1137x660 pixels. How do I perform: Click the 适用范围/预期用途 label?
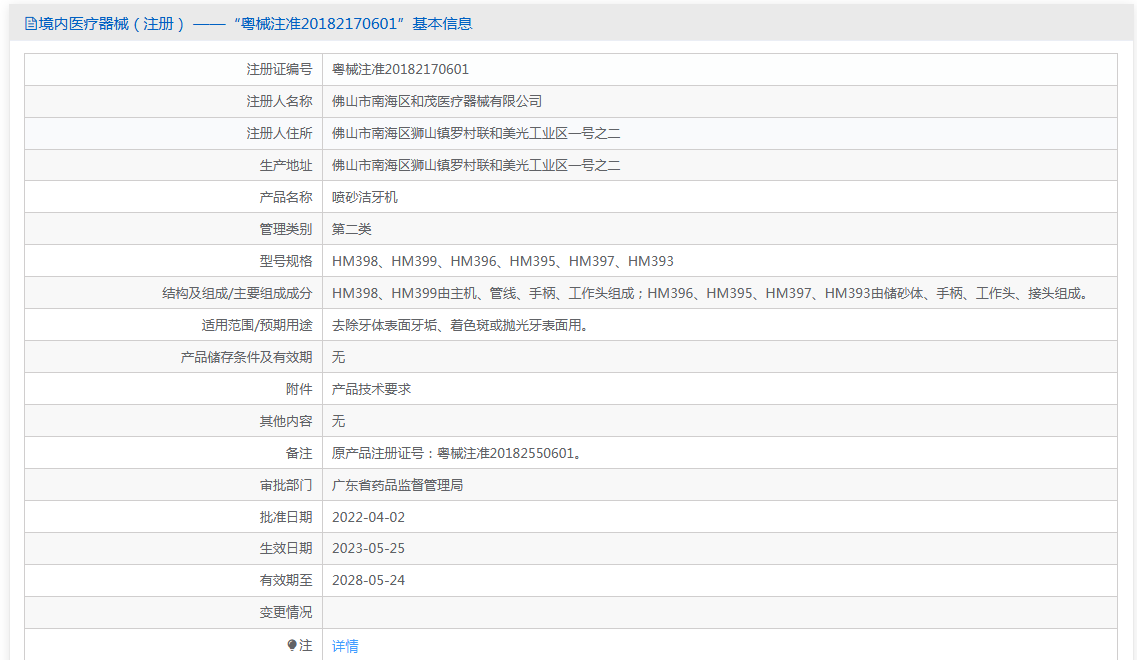coord(257,325)
